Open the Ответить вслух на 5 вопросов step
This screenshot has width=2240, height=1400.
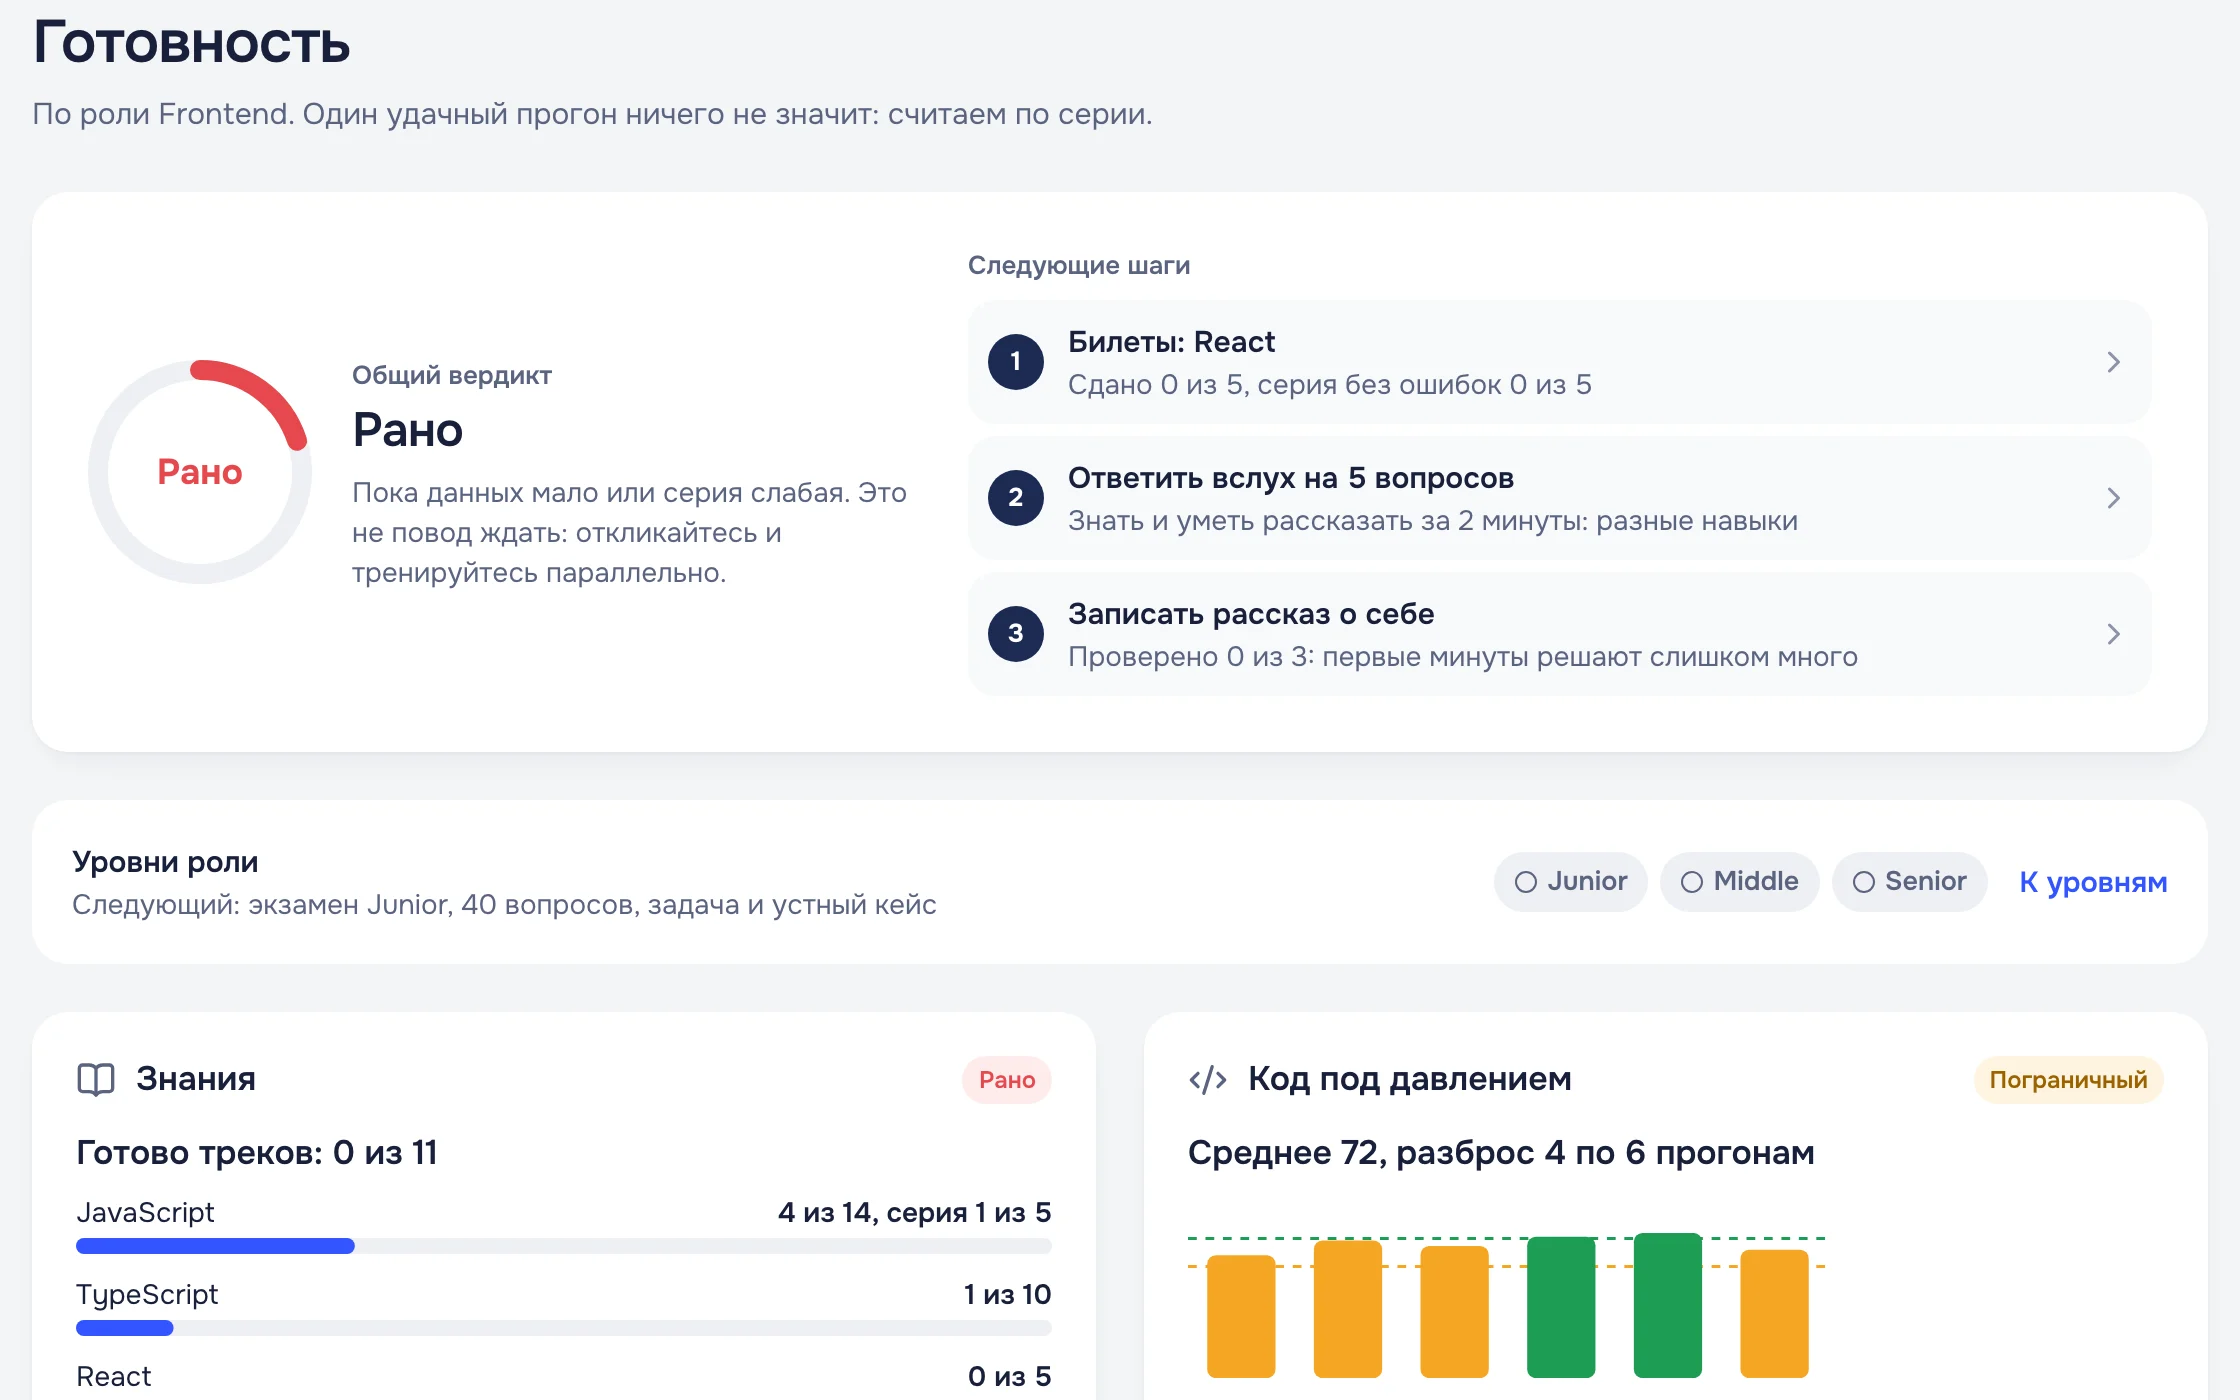pos(1560,498)
